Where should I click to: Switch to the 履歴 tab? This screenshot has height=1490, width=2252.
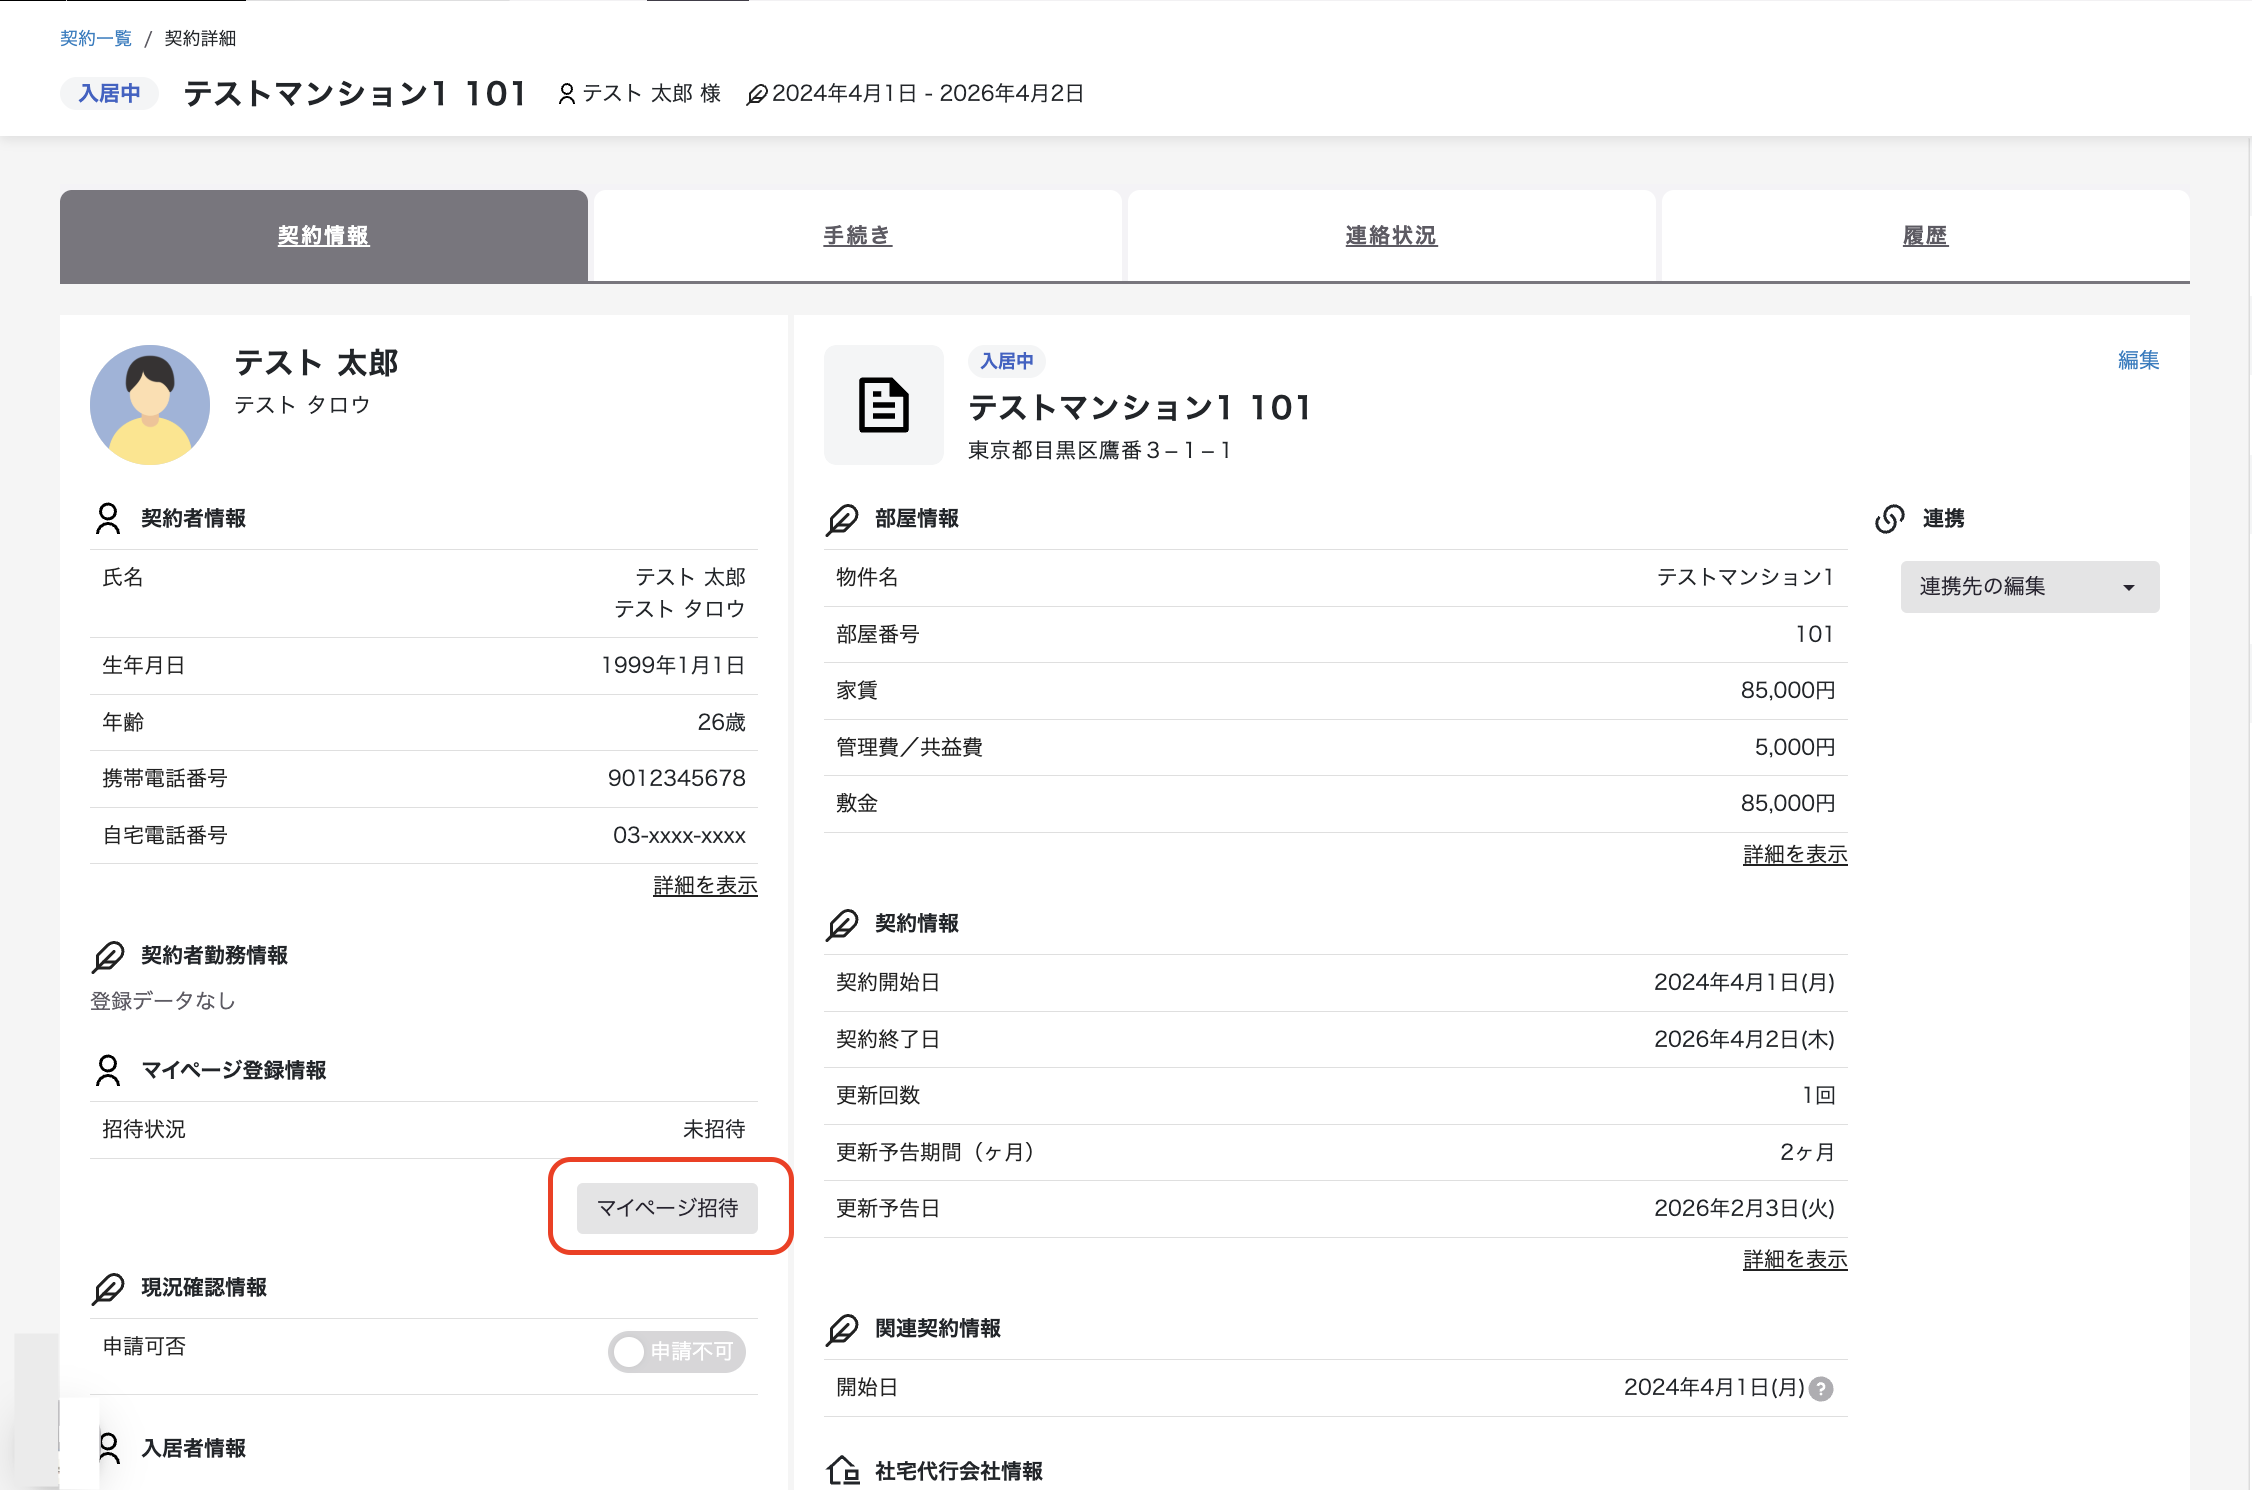tap(1926, 236)
